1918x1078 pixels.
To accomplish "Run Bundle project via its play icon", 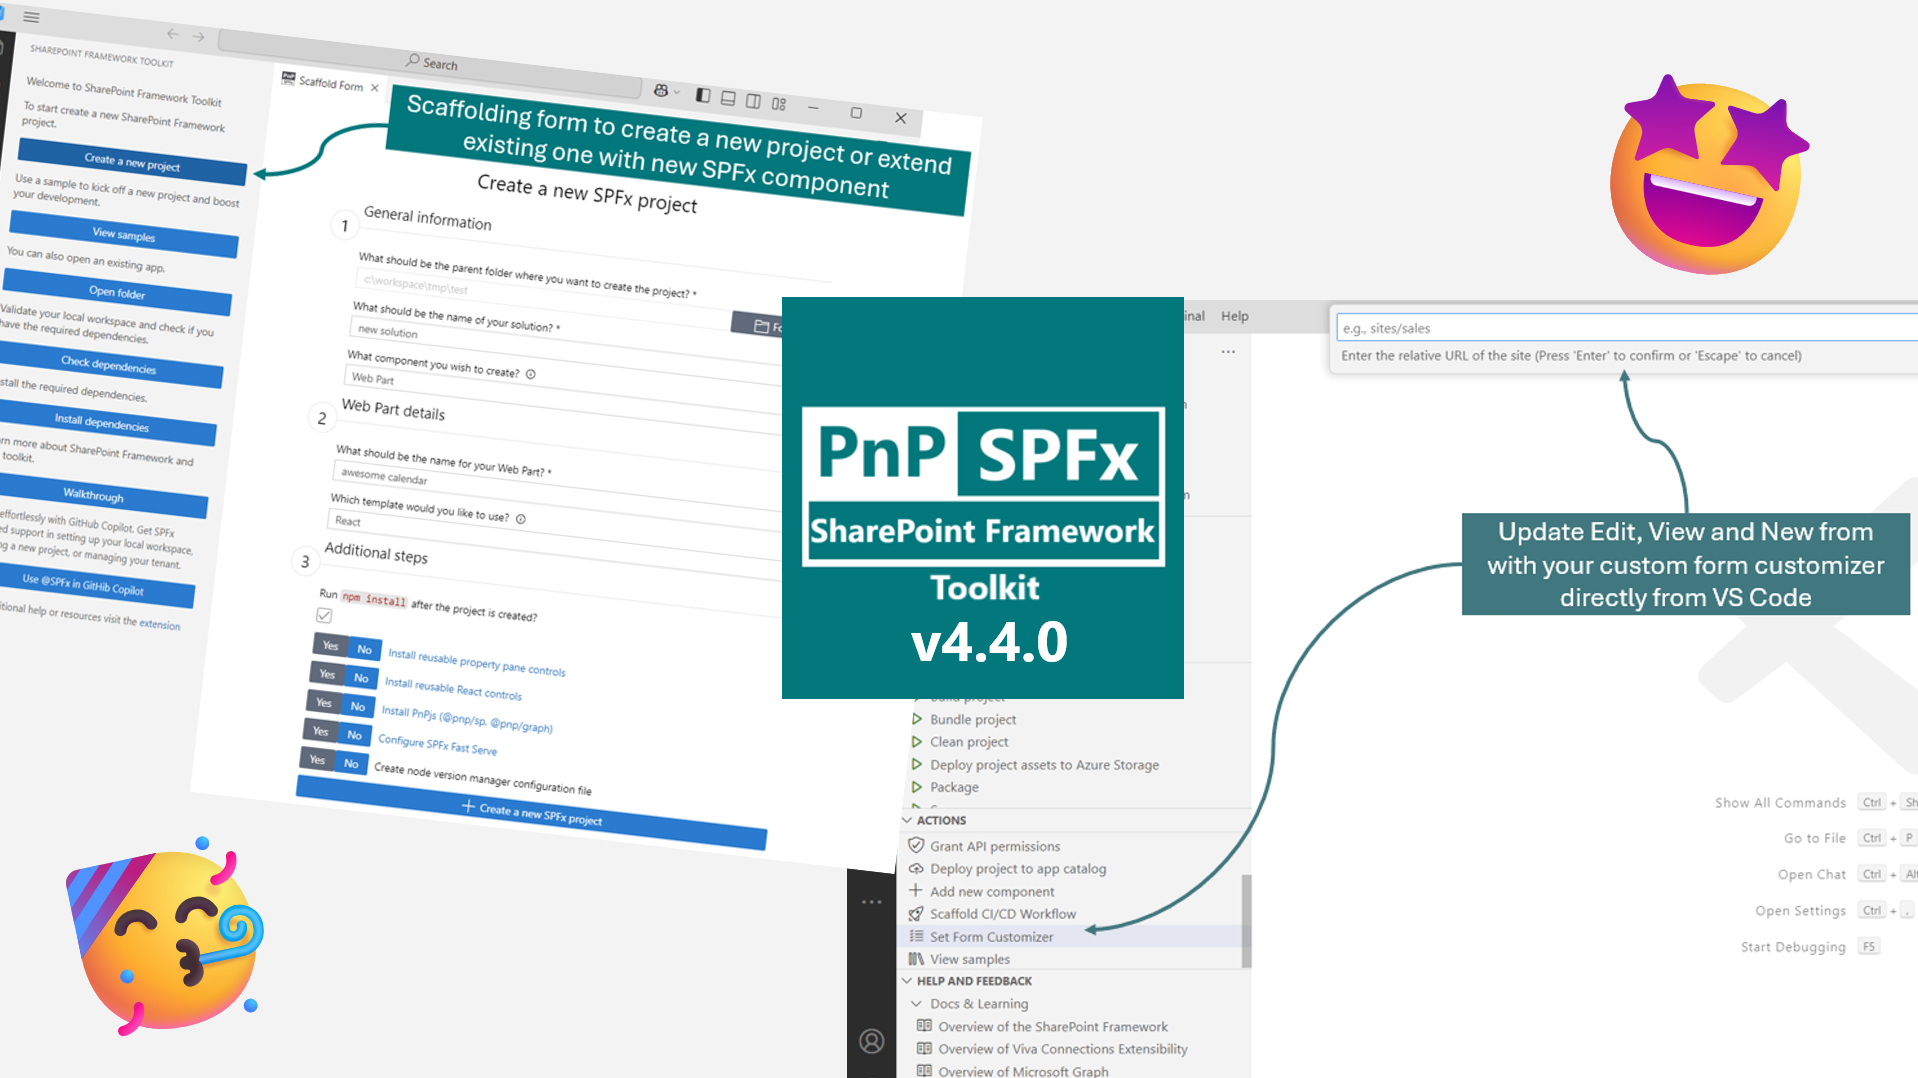I will 917,719.
